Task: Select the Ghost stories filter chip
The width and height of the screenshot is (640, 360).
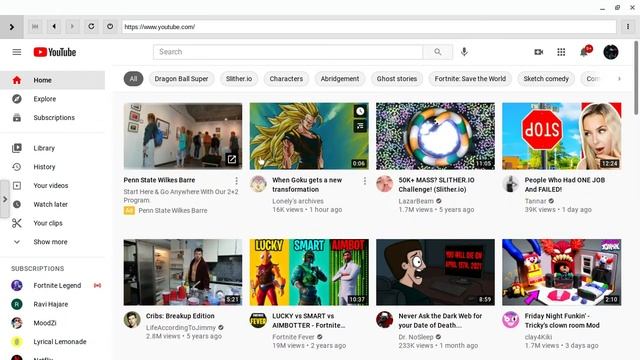Action: pyautogui.click(x=397, y=79)
